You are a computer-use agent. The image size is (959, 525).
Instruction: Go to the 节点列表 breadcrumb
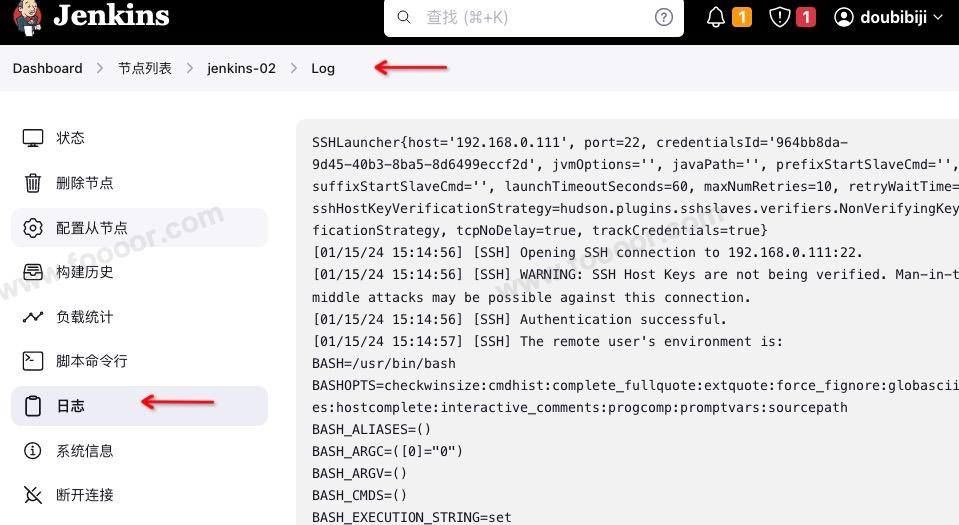pyautogui.click(x=145, y=68)
